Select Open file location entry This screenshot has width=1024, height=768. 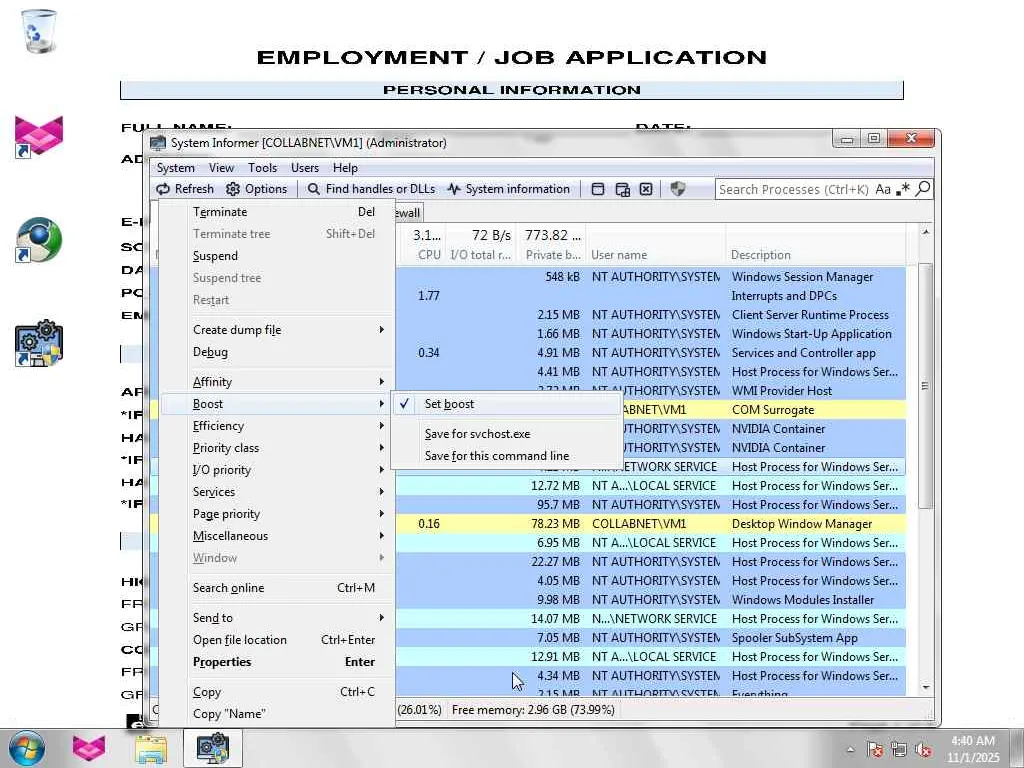tap(278, 640)
